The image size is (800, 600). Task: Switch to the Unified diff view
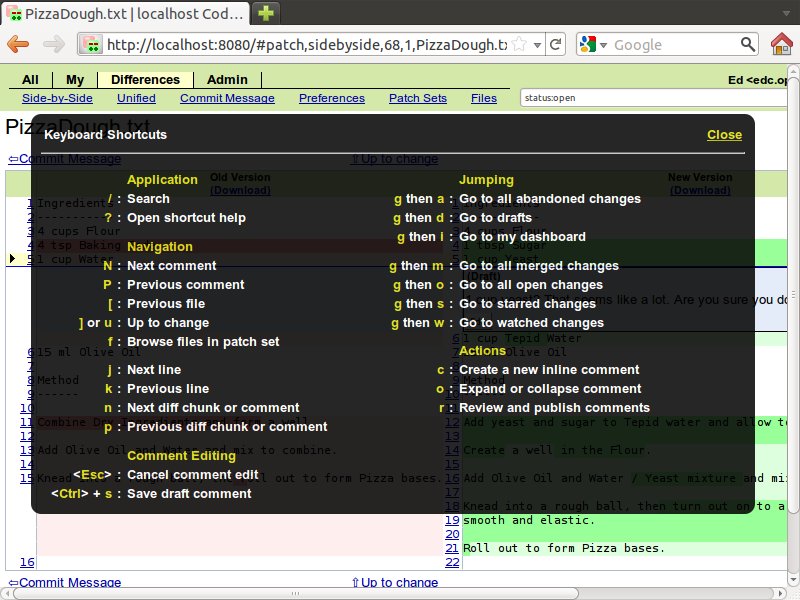(136, 98)
